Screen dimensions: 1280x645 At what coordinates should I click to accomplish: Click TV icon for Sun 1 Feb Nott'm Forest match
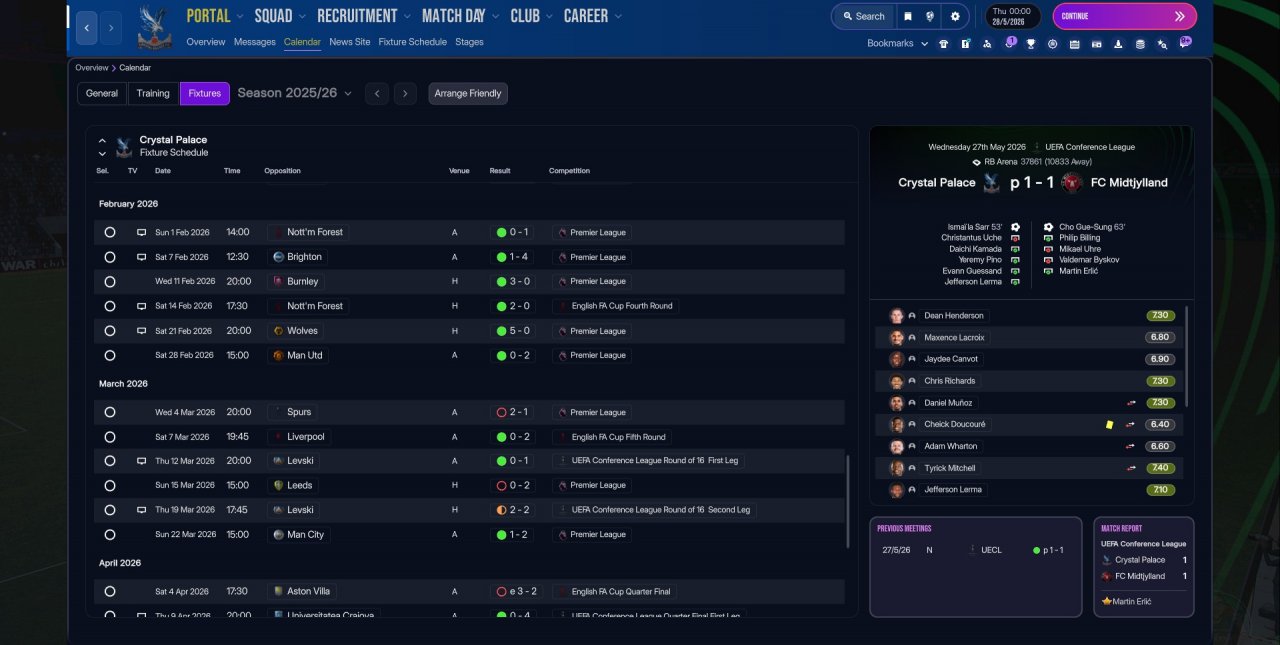(141, 232)
